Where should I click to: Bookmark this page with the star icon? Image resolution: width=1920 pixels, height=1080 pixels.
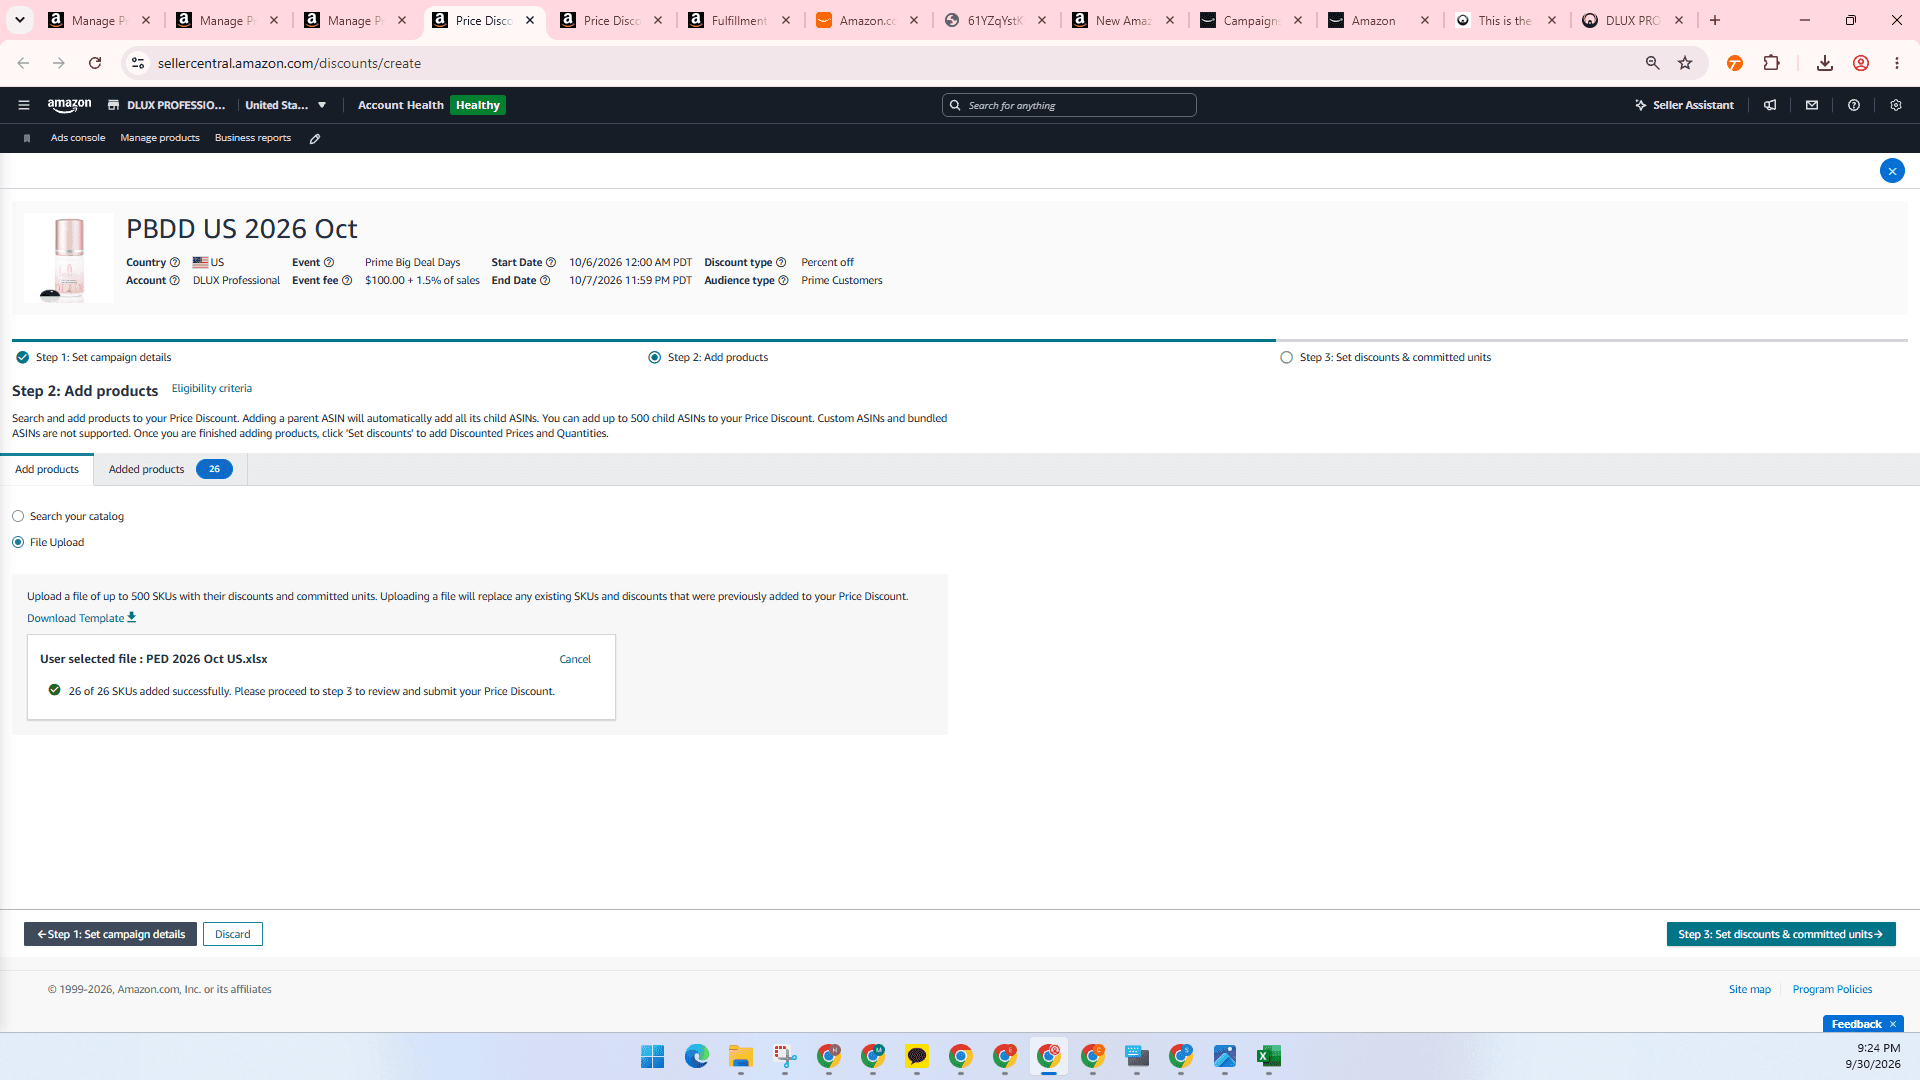[1685, 63]
